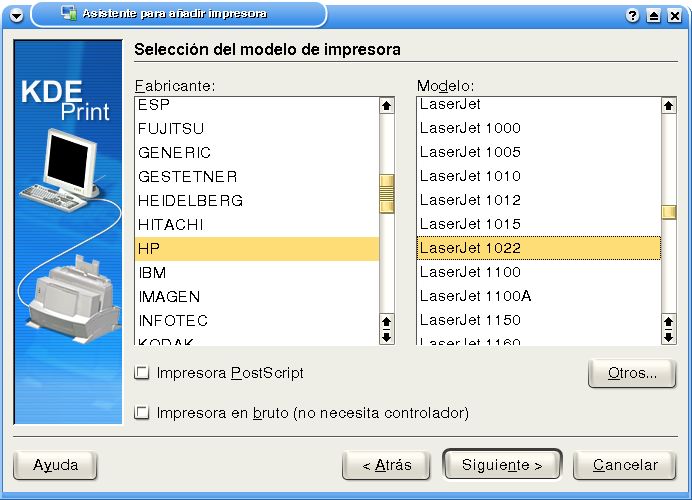Click the title bar help question mark icon
The height and width of the screenshot is (500, 692).
pos(633,16)
